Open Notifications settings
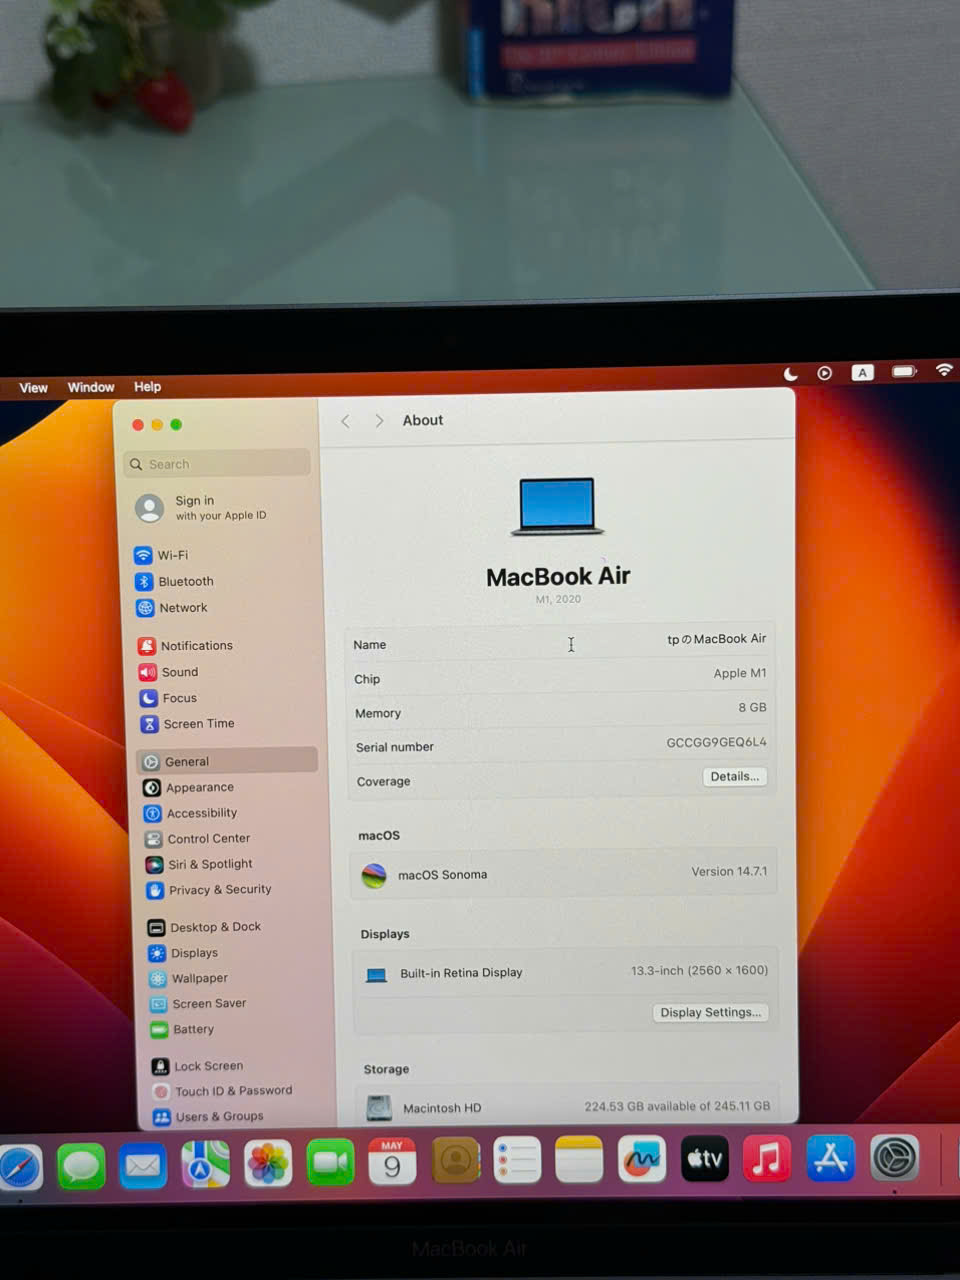 pos(185,646)
